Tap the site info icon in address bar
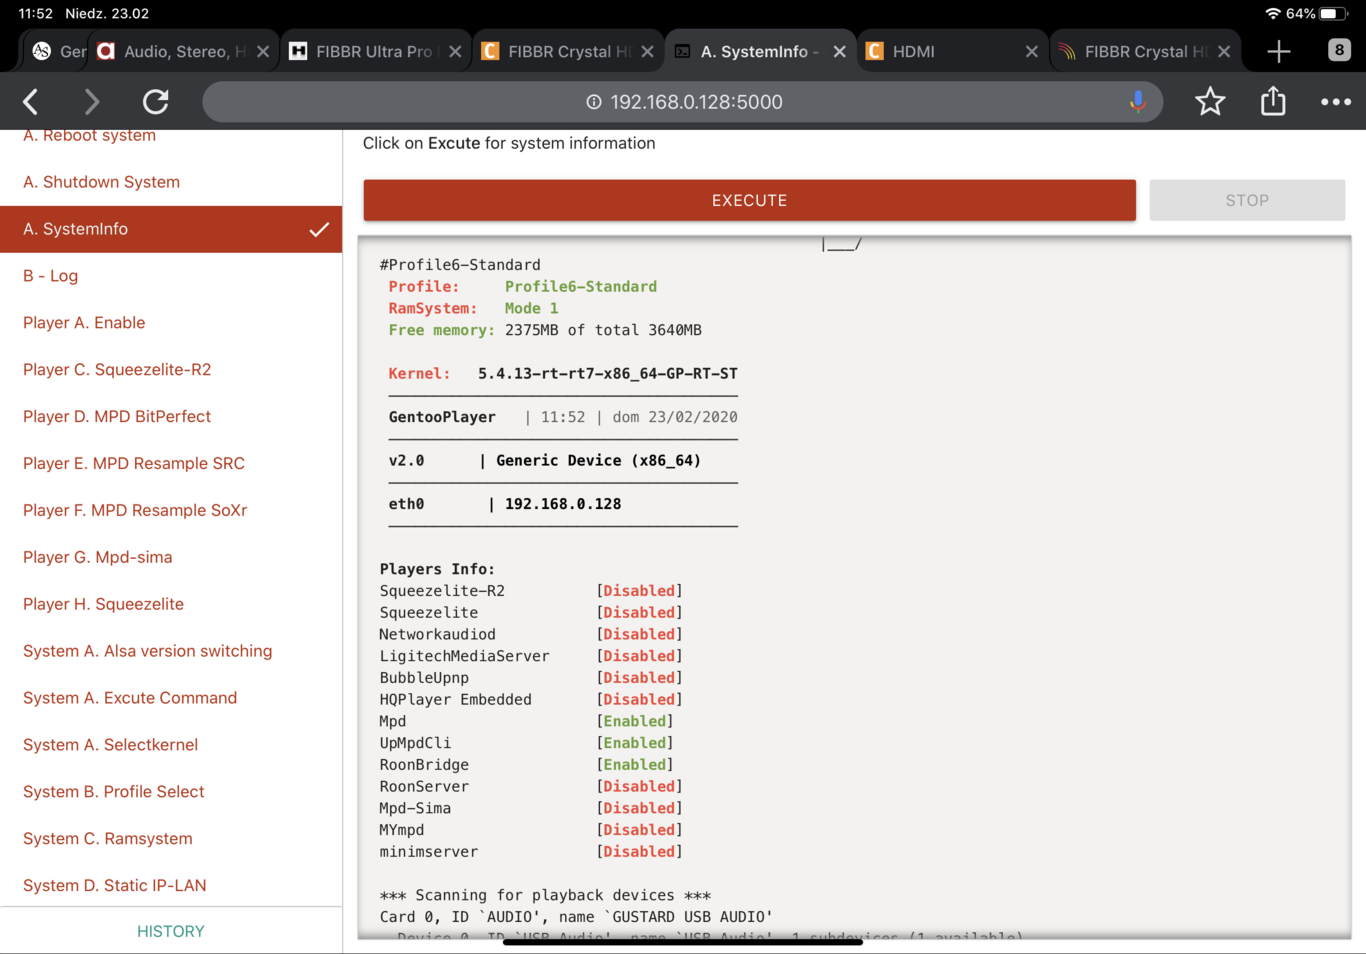 pyautogui.click(x=594, y=102)
